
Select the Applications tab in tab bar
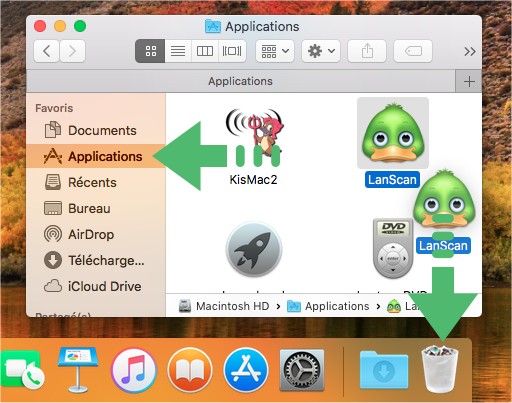click(240, 81)
